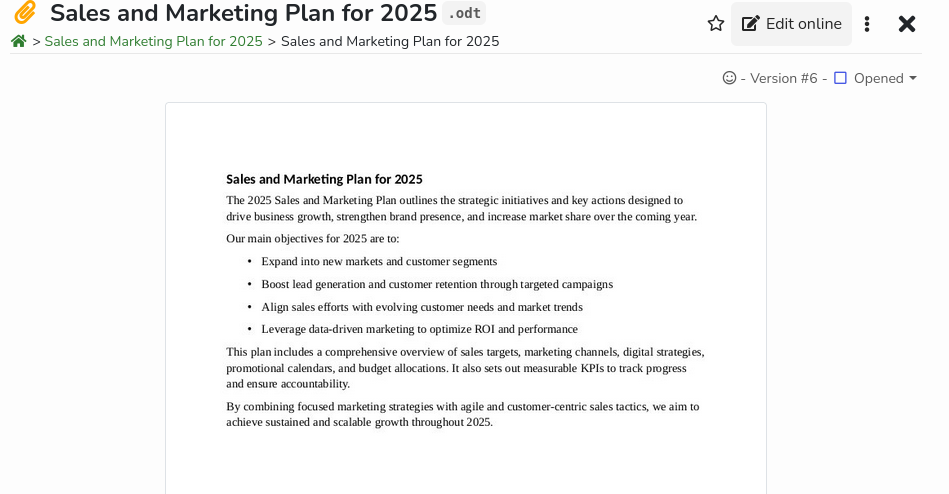Star this document as favorite
The height and width of the screenshot is (494, 949).
point(716,23)
